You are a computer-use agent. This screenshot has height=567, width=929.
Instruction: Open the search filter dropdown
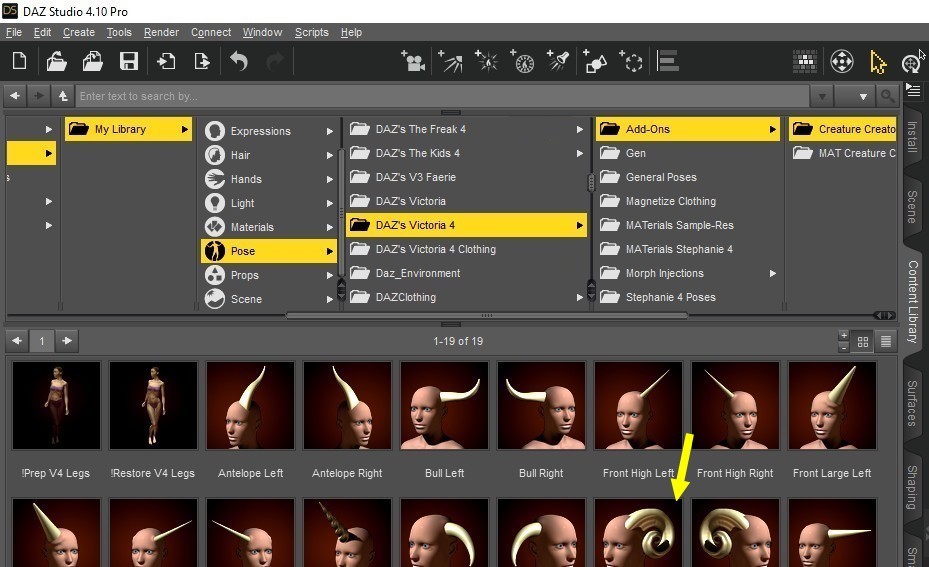tap(855, 96)
